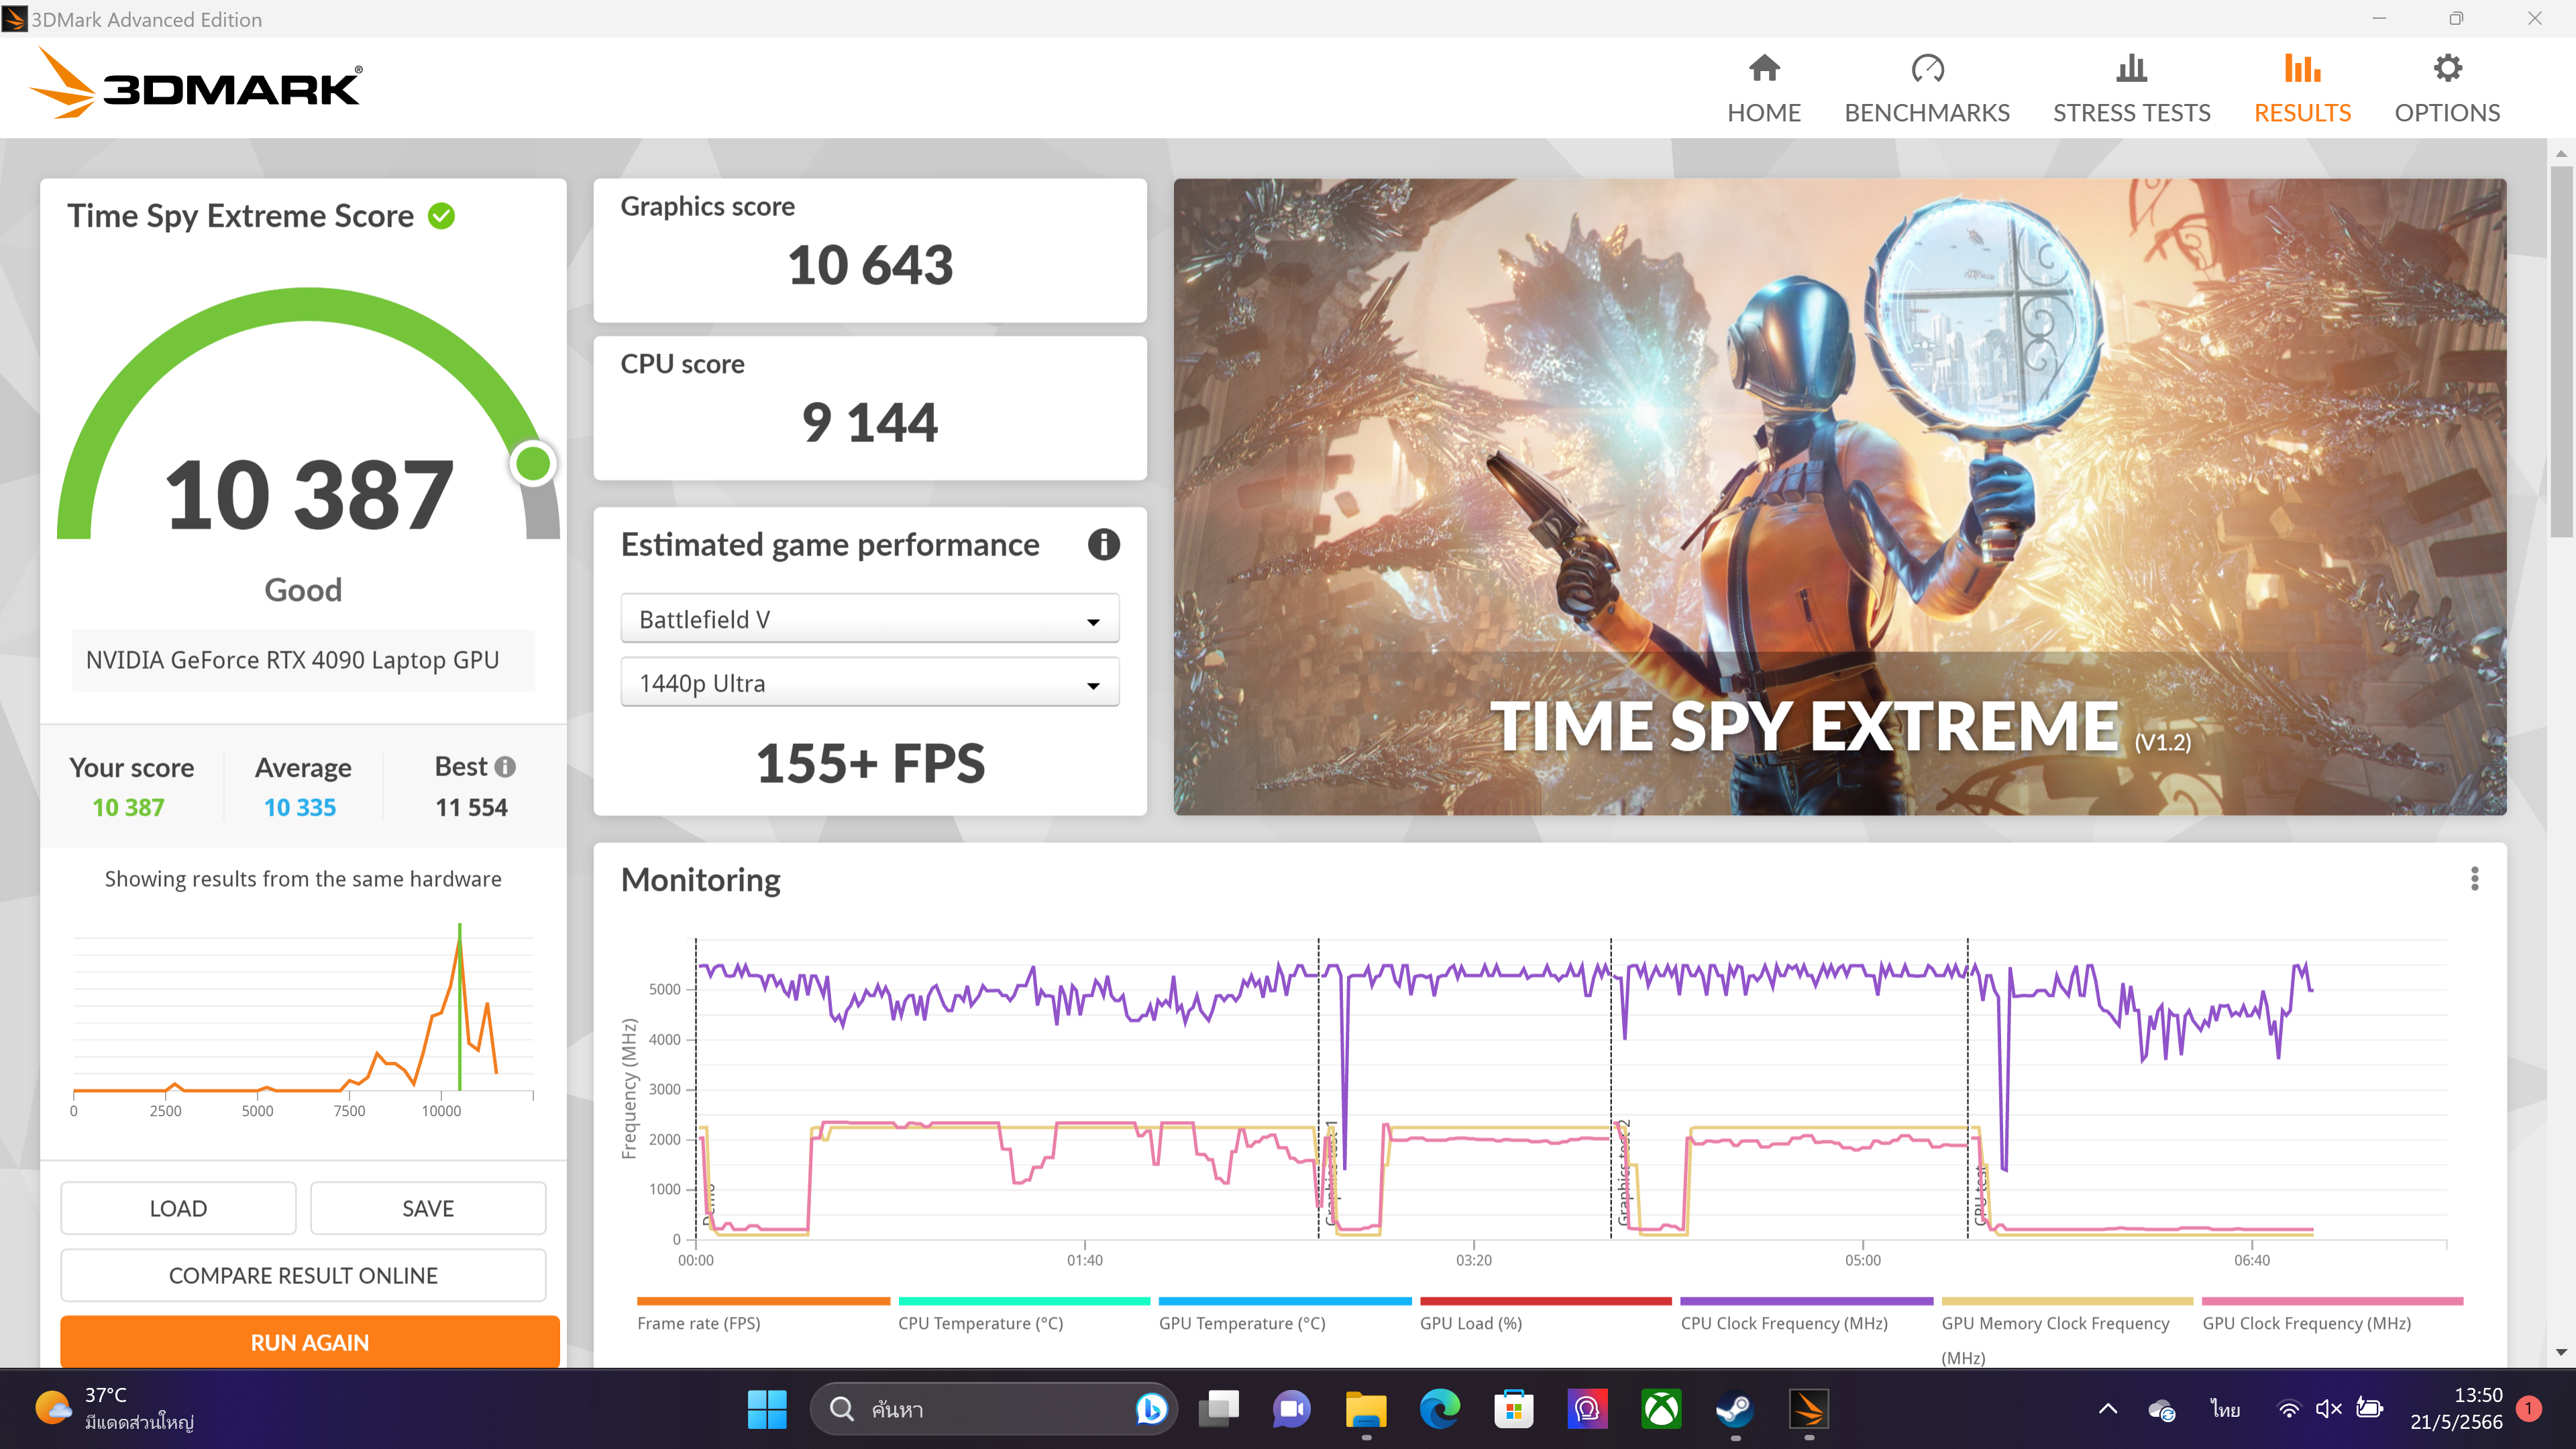Click the RUN AGAIN button
The height and width of the screenshot is (1449, 2576).
pyautogui.click(x=310, y=1342)
